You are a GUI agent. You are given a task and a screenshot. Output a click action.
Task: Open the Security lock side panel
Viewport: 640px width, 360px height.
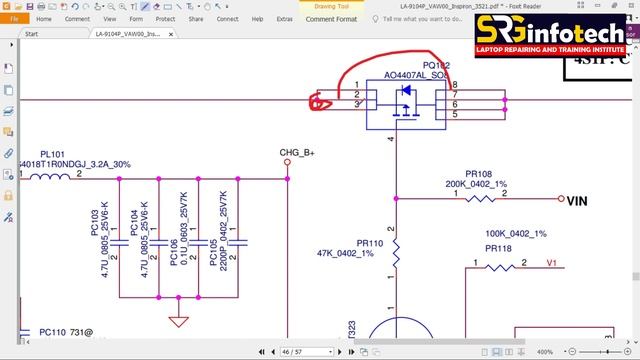(x=8, y=196)
